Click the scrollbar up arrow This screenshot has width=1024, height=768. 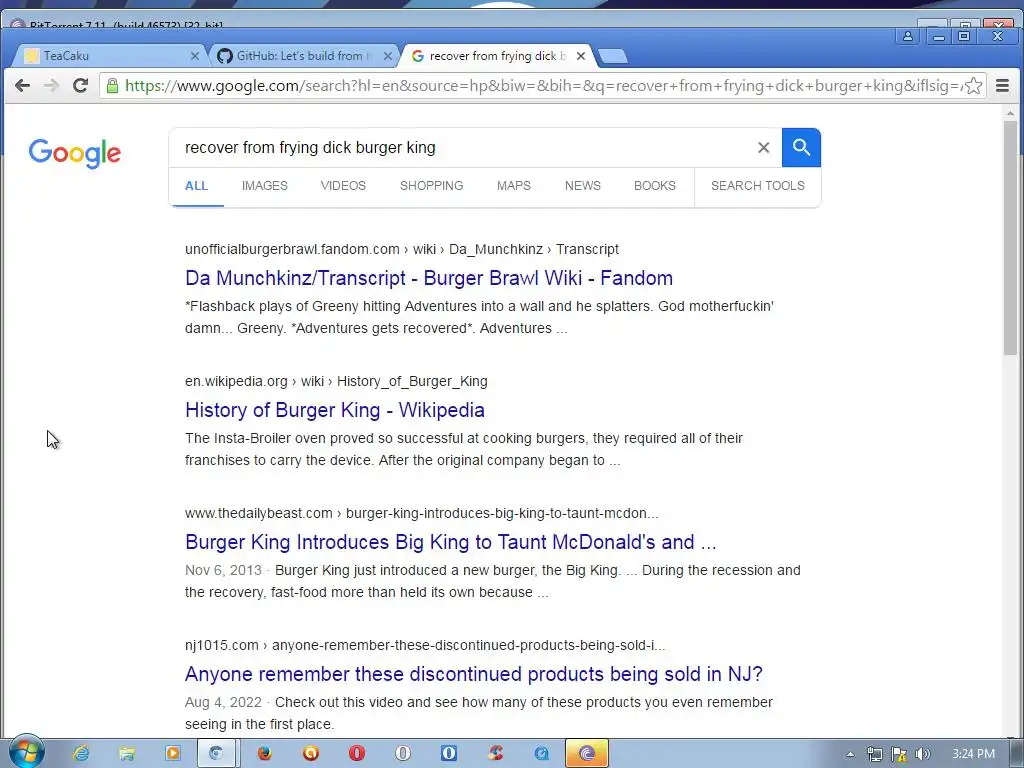pyautogui.click(x=1010, y=114)
